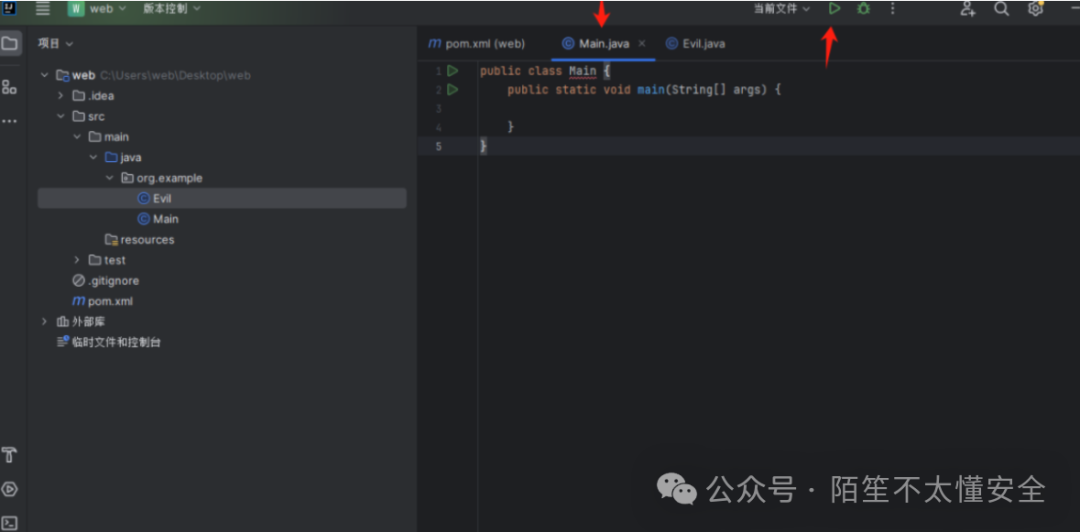Select the java source folder row
1080x532 pixels.
pyautogui.click(x=222, y=158)
